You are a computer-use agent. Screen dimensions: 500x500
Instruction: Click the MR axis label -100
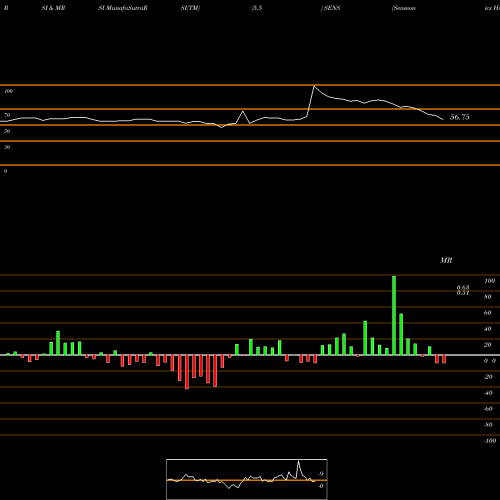coord(490,441)
